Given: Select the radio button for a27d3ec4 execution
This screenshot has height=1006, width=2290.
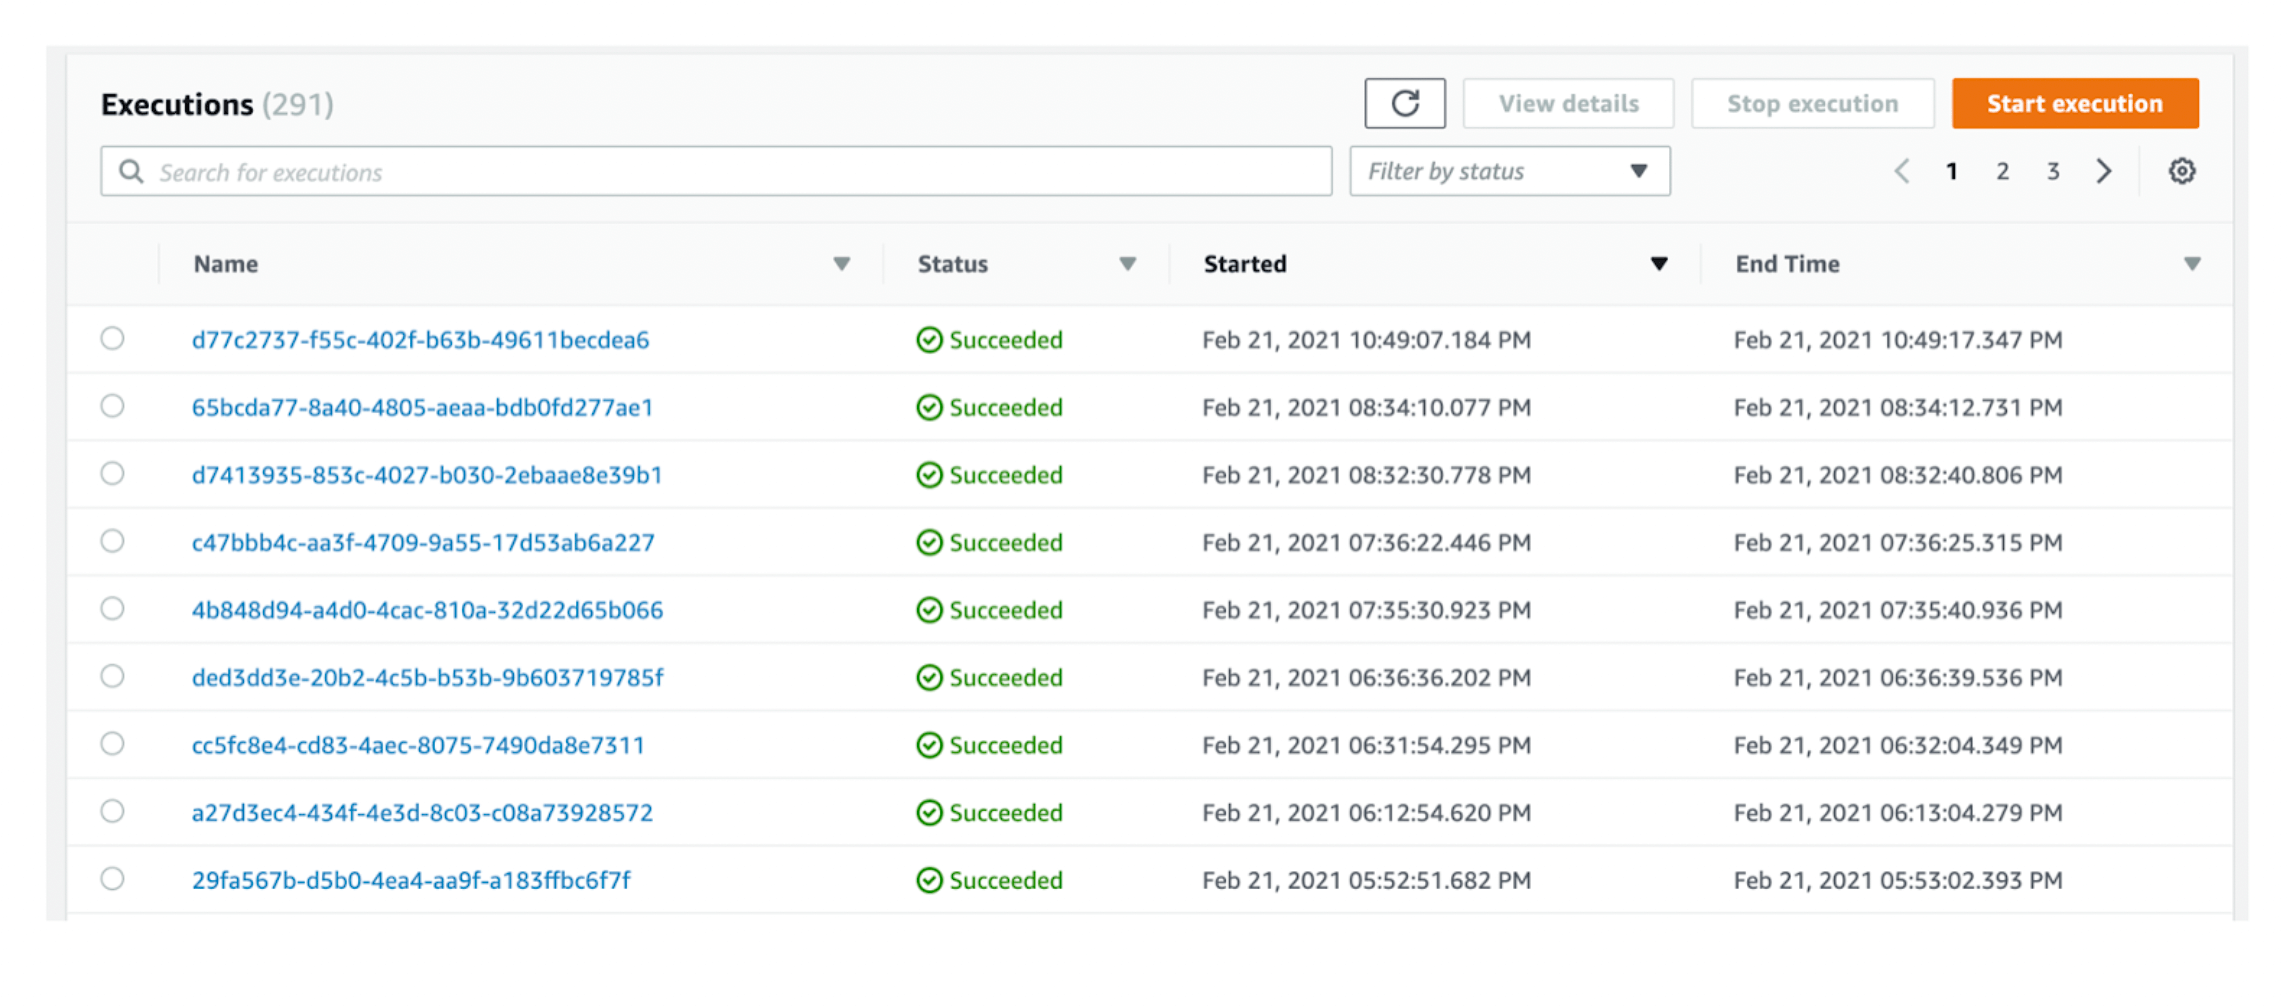Looking at the screenshot, I should 112,810.
